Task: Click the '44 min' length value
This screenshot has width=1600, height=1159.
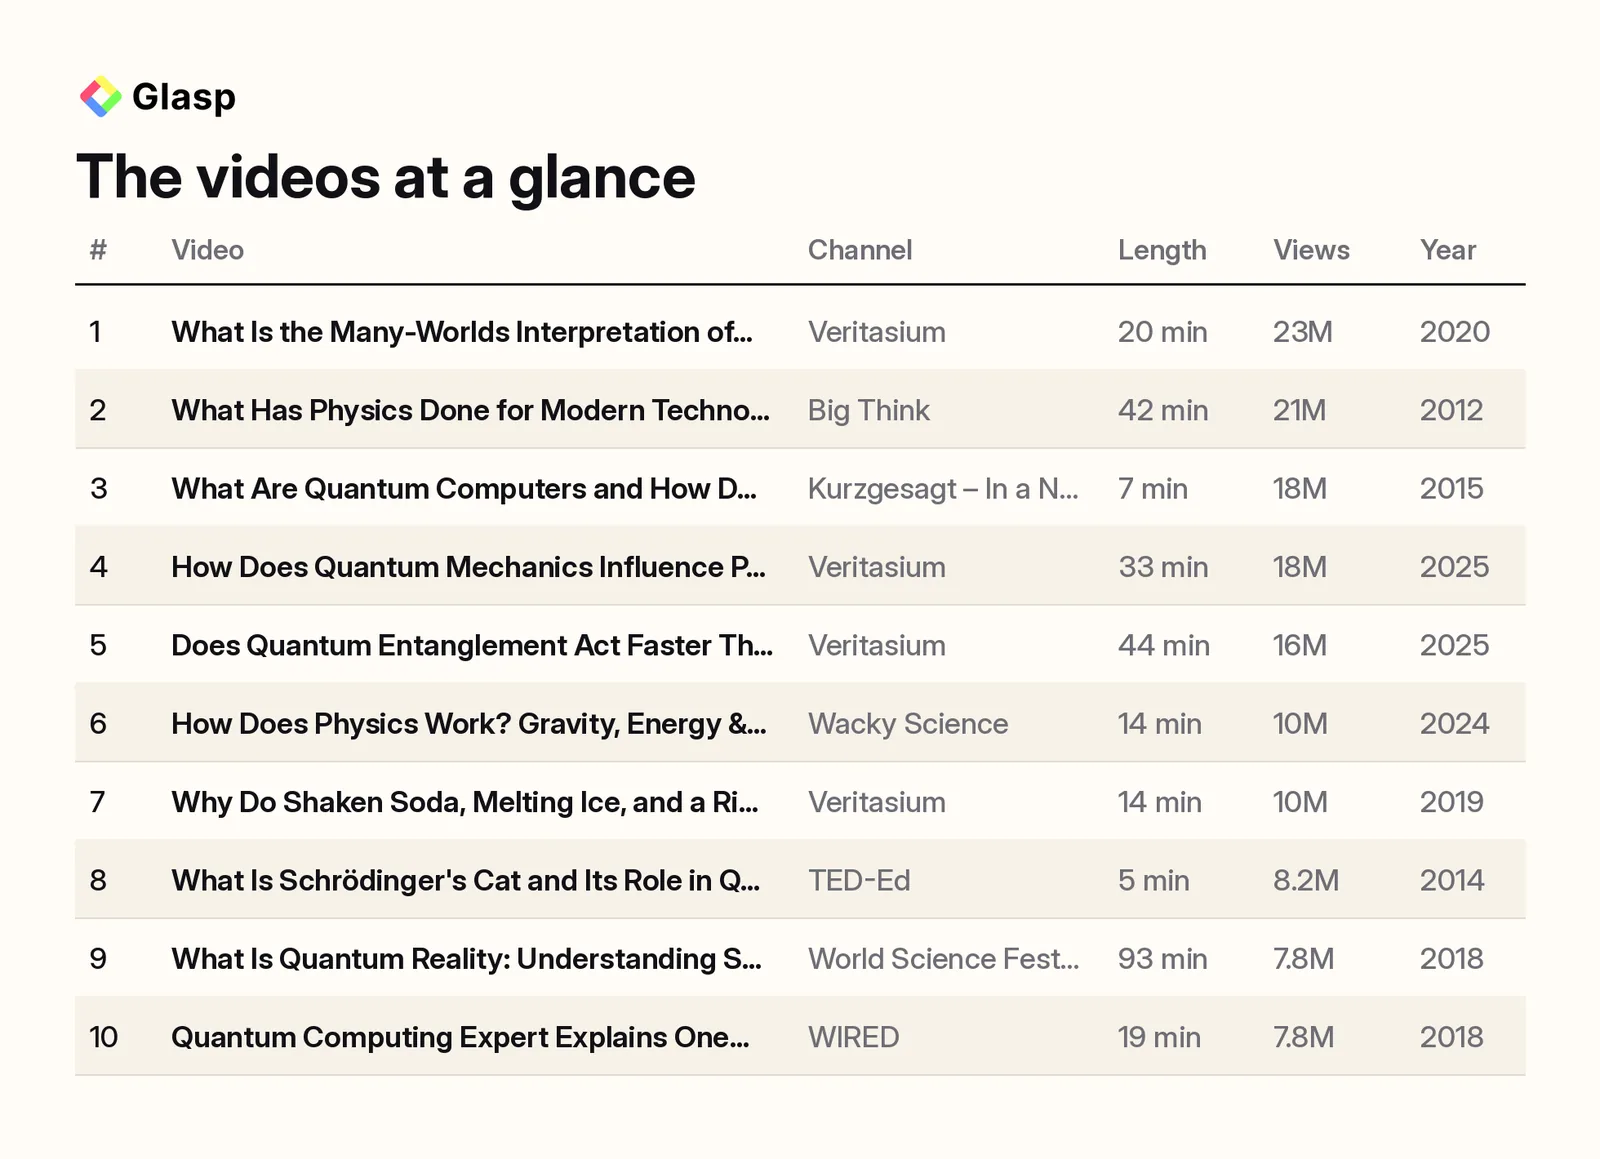Action: tap(1164, 645)
